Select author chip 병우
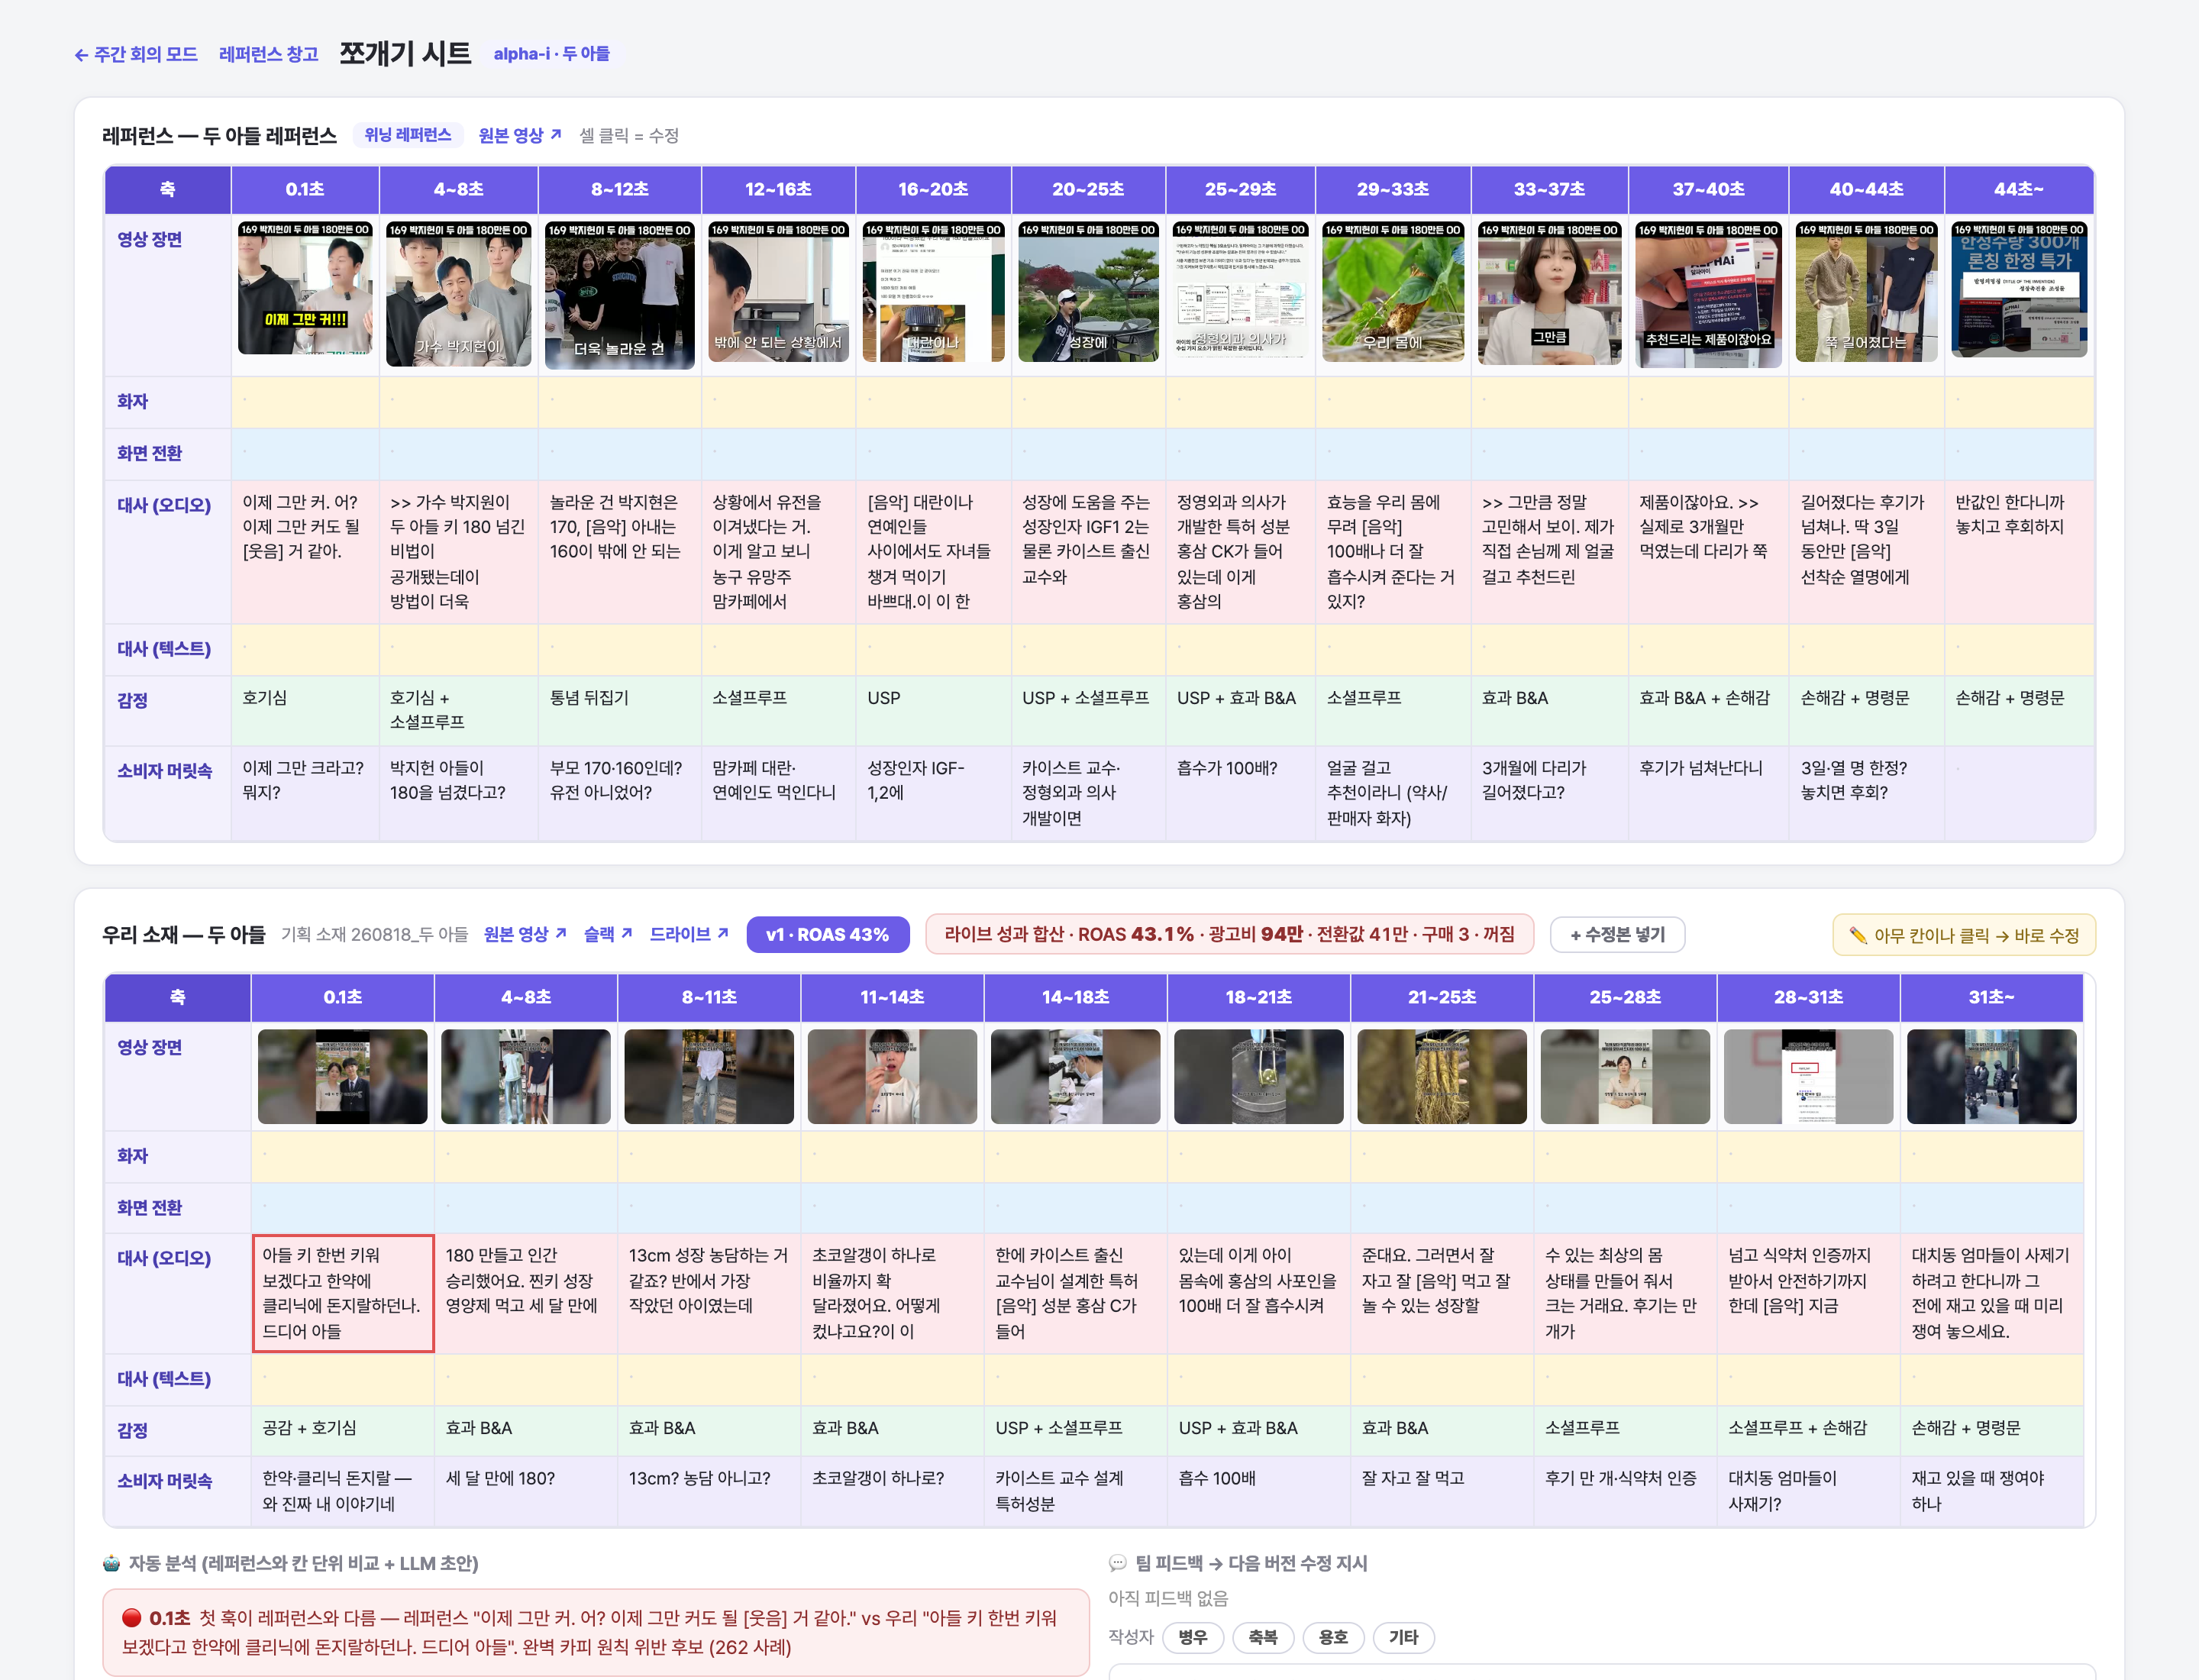Screen dimensions: 2199x1680 (1193, 1637)
